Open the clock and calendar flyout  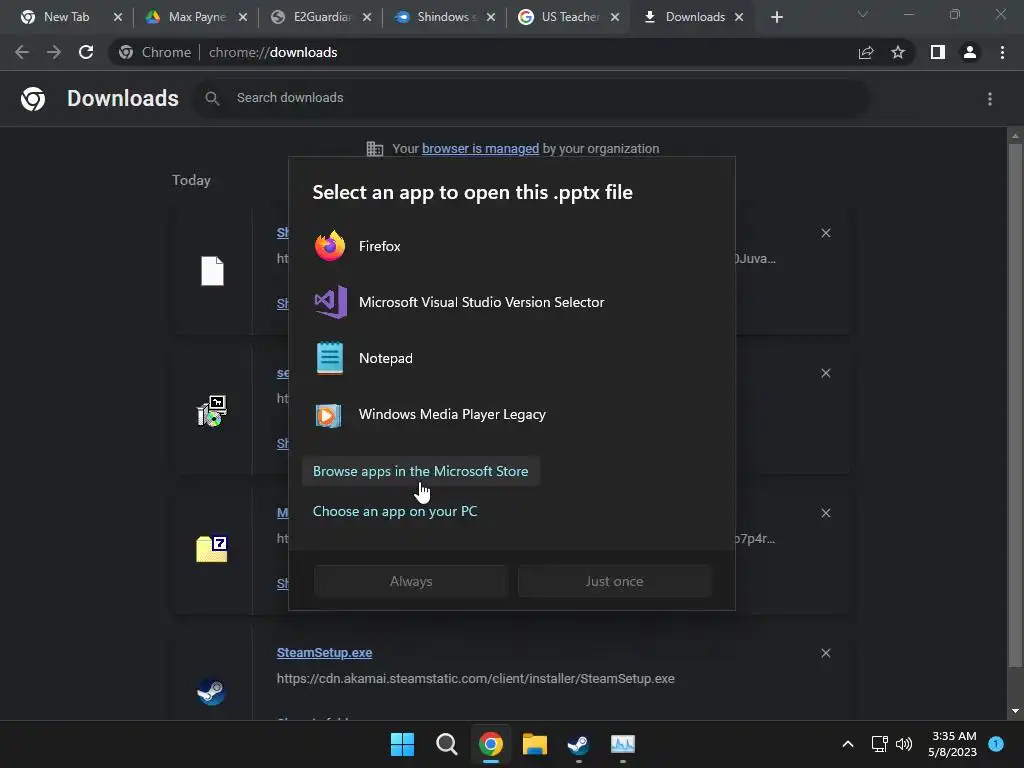pos(953,744)
